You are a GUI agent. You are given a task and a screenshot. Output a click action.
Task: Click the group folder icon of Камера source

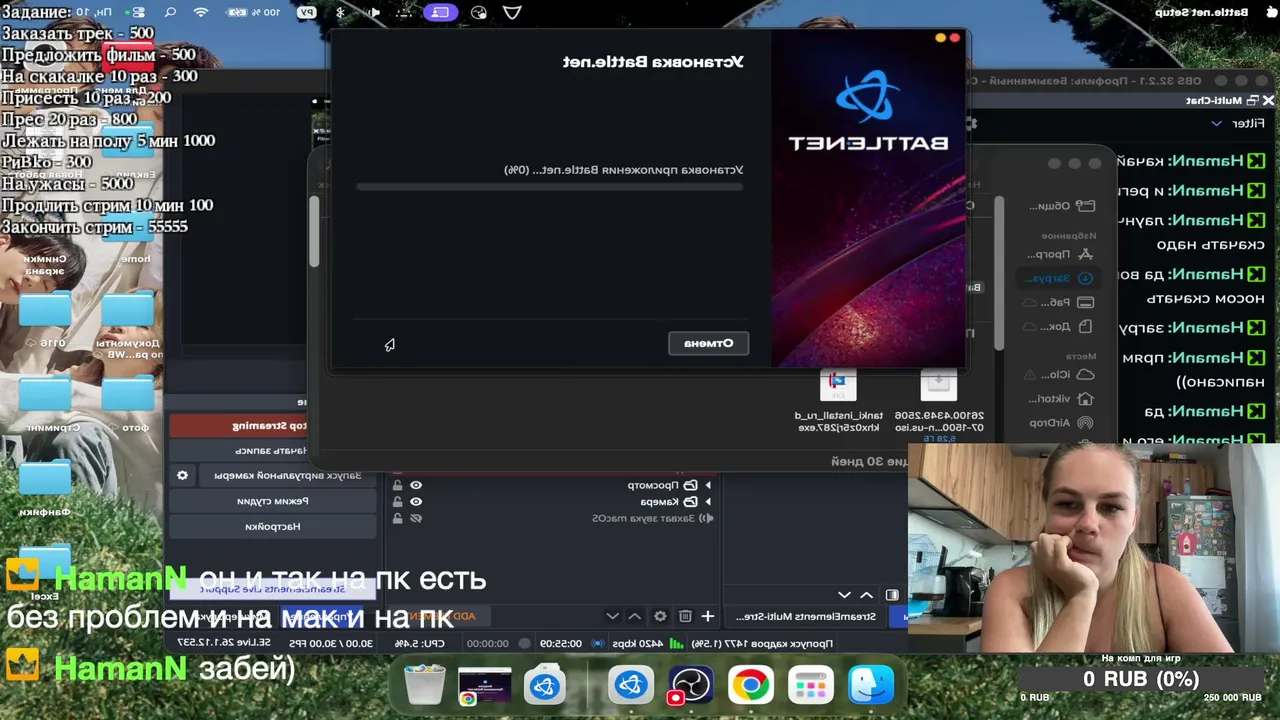[x=690, y=502]
